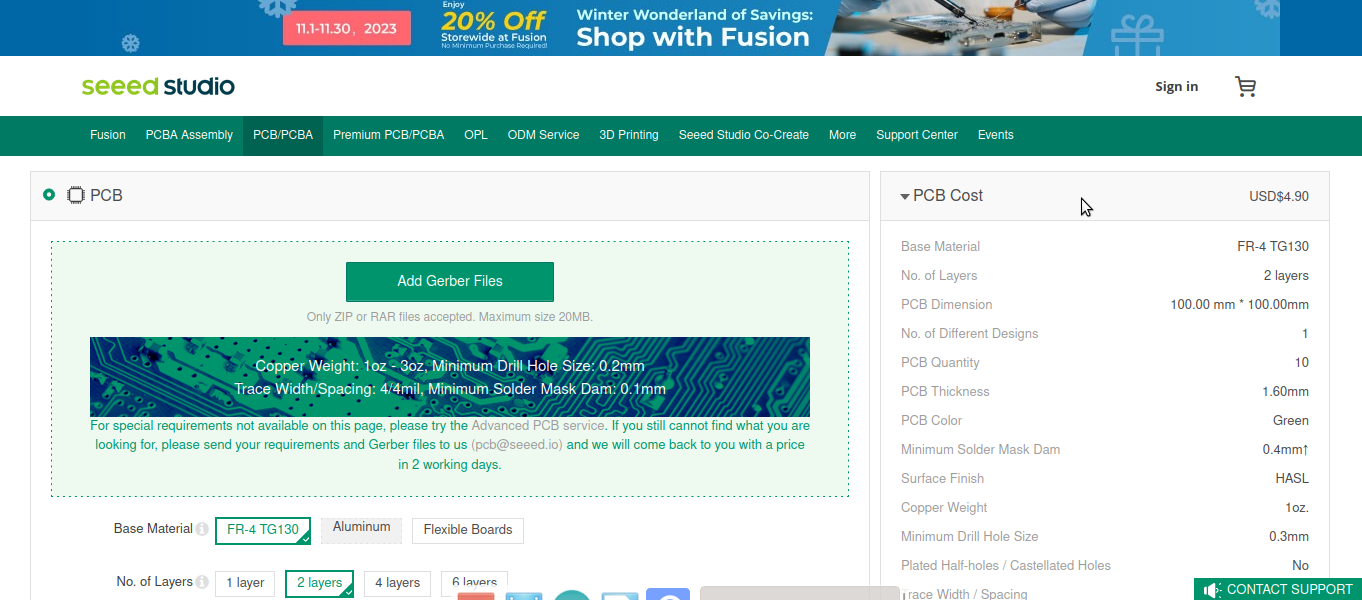Click No. of Layers info icon

(202, 582)
